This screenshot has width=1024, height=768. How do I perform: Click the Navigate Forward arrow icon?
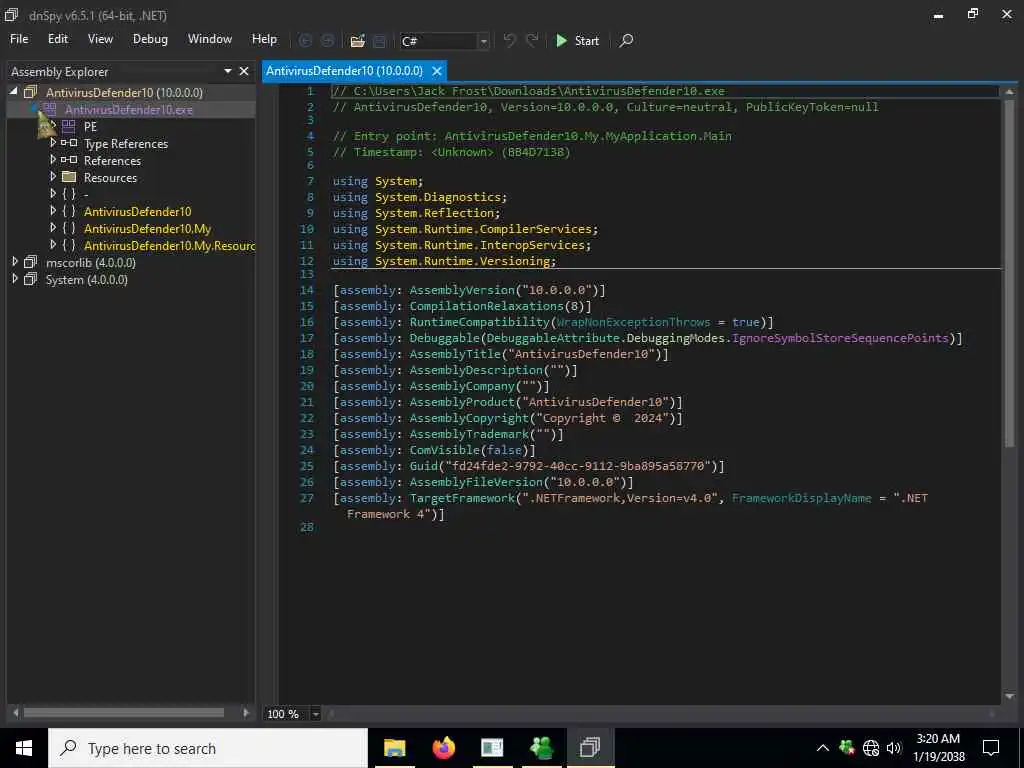(x=328, y=40)
